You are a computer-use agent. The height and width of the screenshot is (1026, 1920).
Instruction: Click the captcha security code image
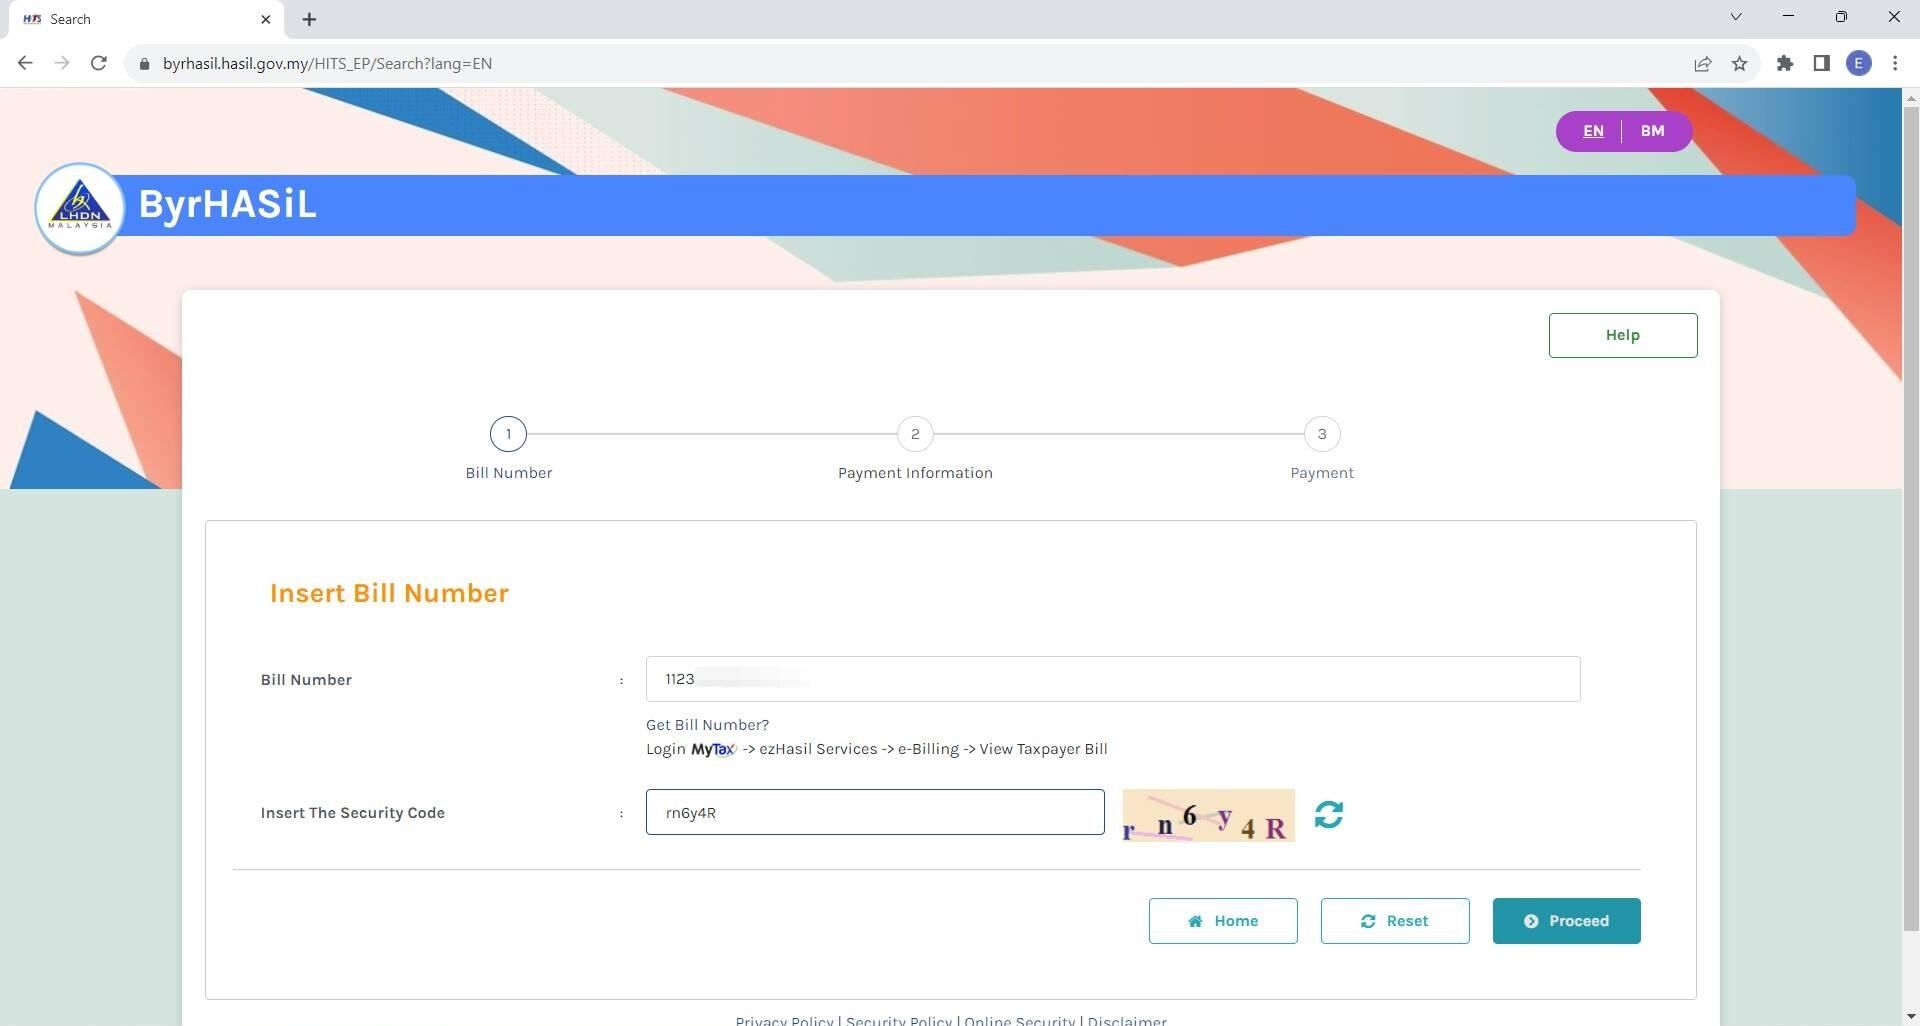[x=1208, y=816]
